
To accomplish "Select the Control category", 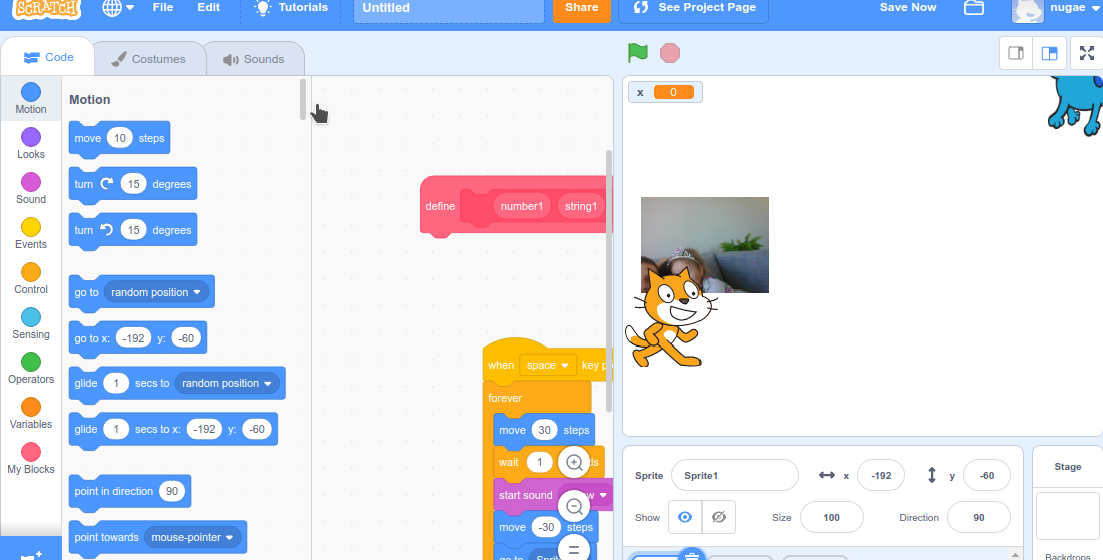I will coord(31,279).
